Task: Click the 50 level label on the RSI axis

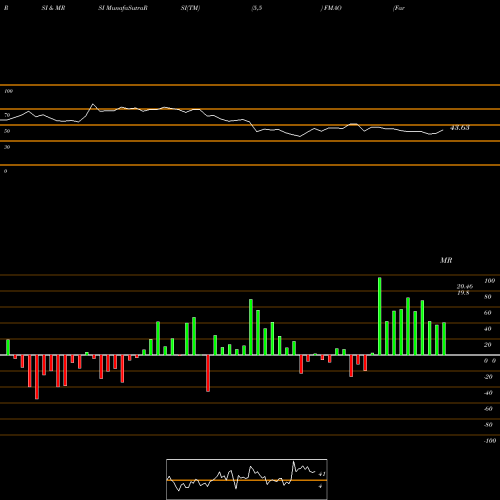Action: click(x=7, y=131)
